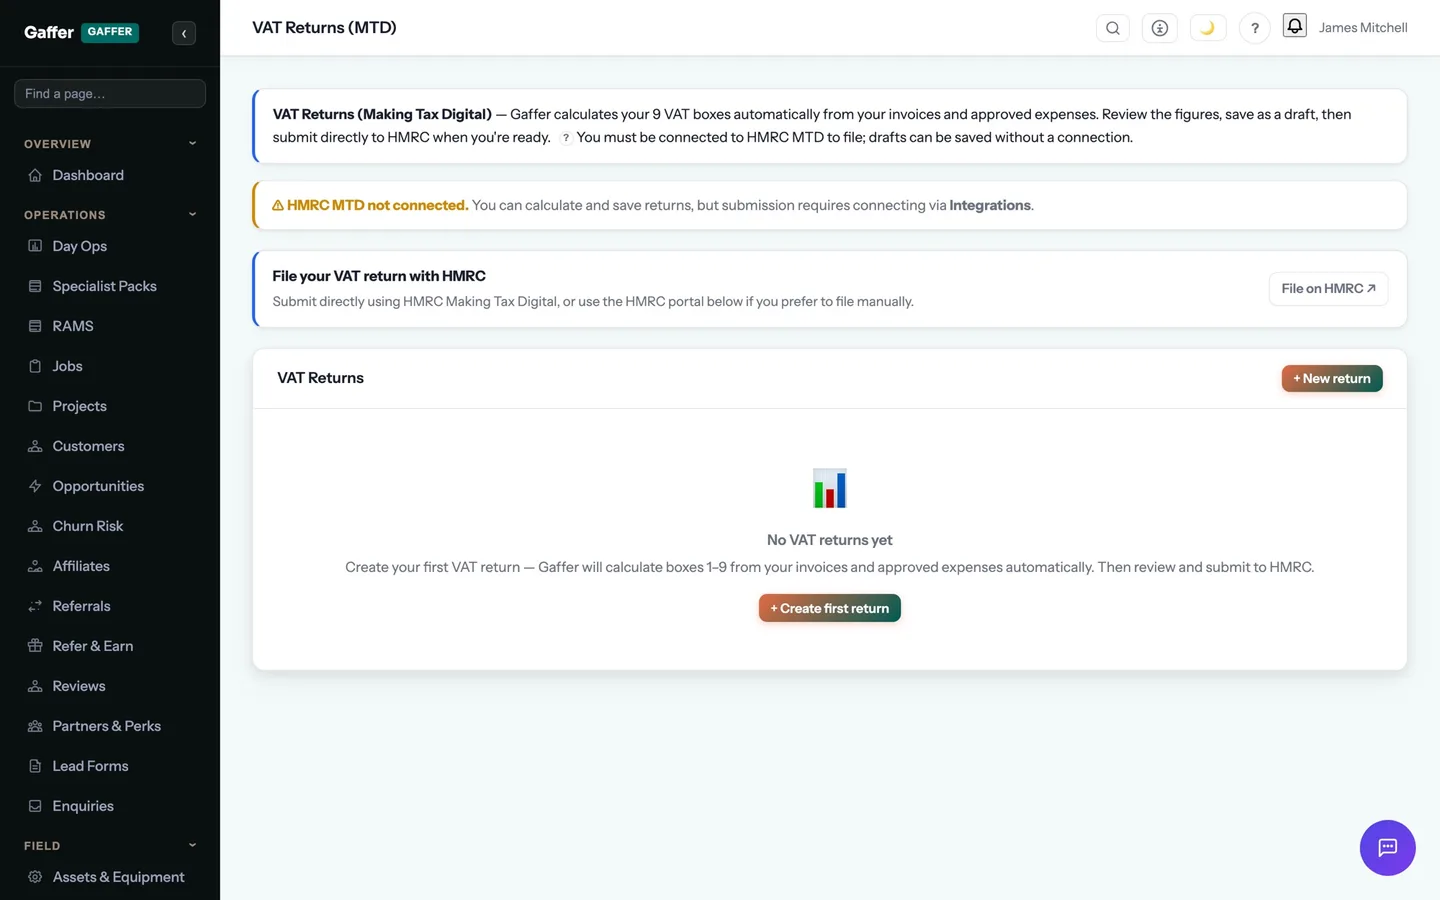The width and height of the screenshot is (1440, 900).
Task: Click the Projects folder icon
Action: (35, 406)
